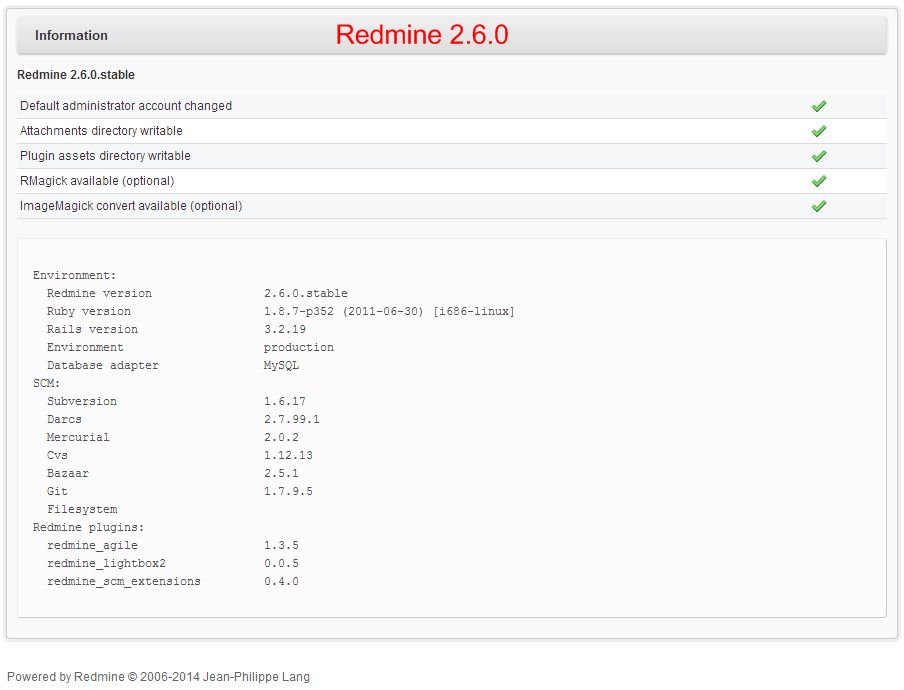
Task: Click the 2.6.0.stable value in the environment list
Action: tap(306, 293)
